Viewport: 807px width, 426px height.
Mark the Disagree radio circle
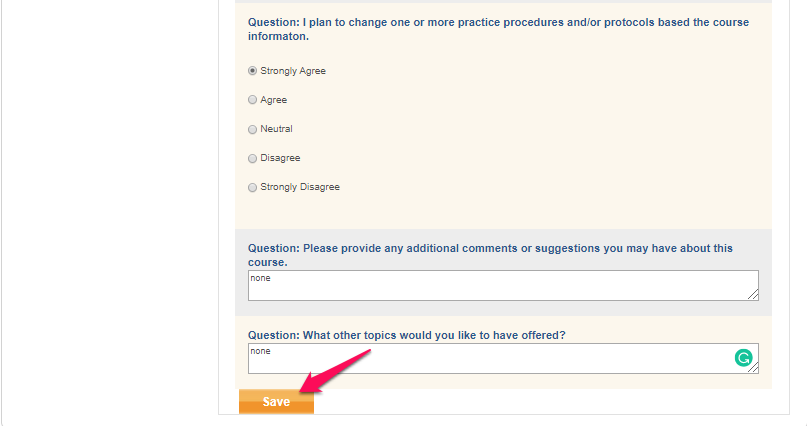[252, 158]
